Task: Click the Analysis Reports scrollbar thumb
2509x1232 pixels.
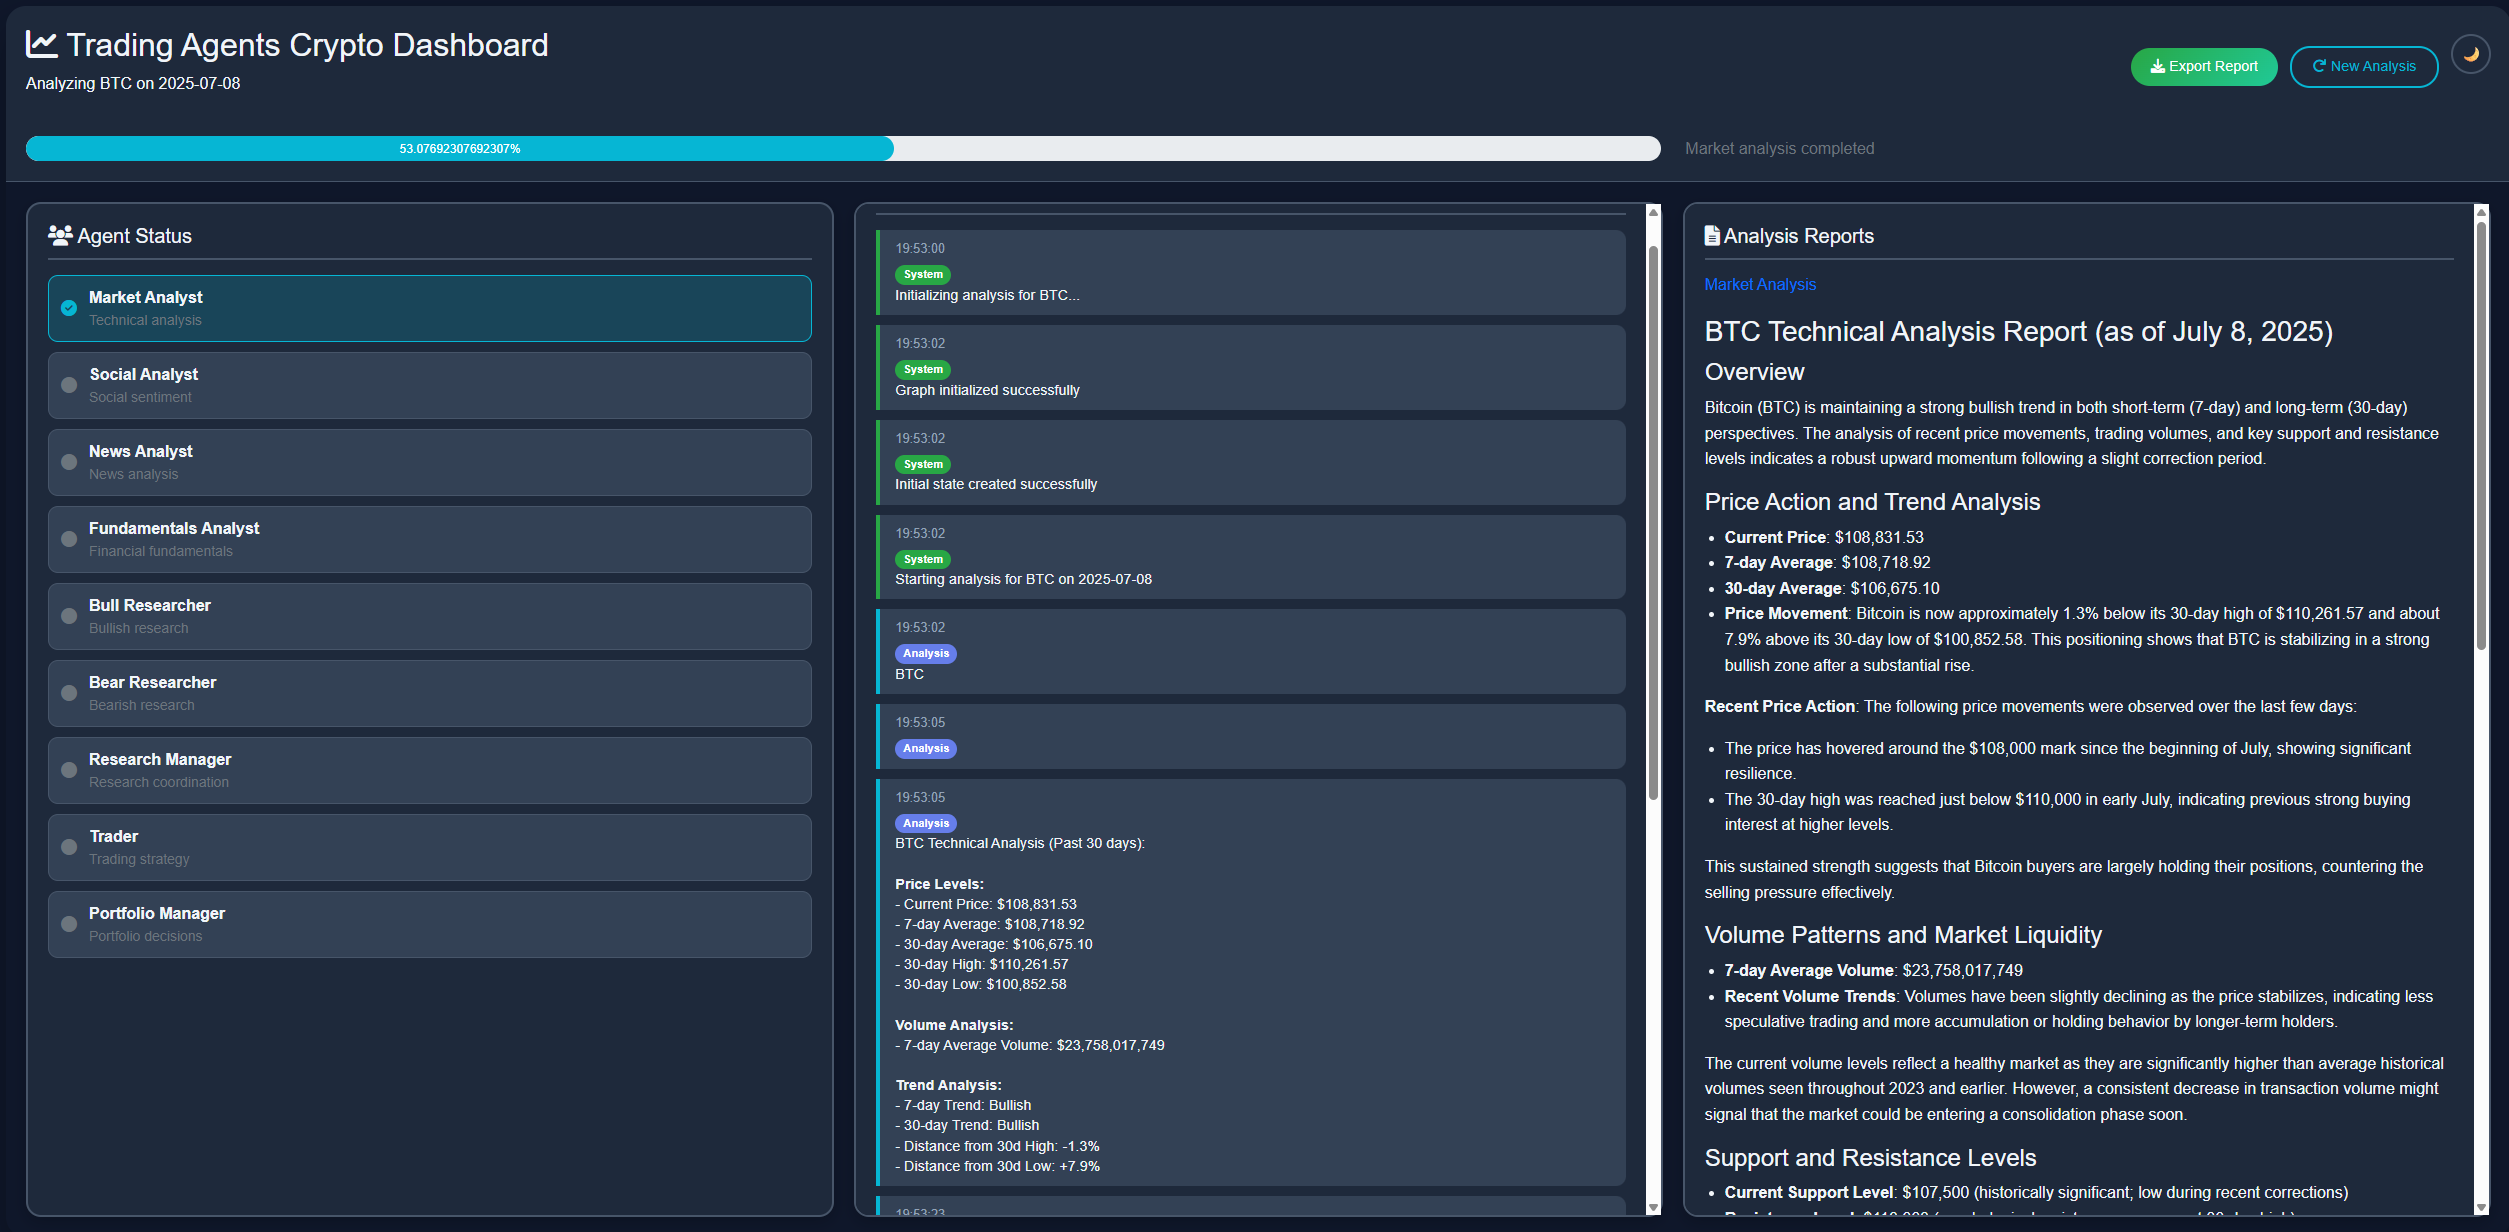Action: point(2481,435)
